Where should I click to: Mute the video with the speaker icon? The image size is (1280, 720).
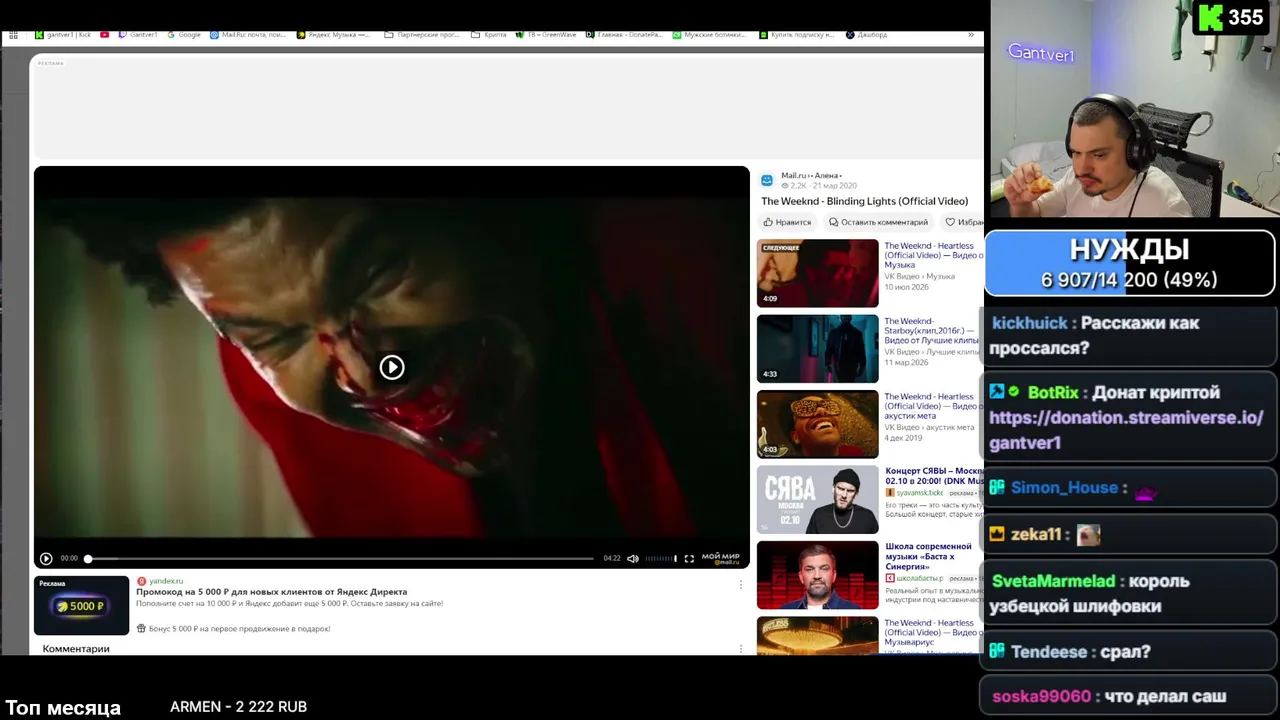(x=633, y=558)
